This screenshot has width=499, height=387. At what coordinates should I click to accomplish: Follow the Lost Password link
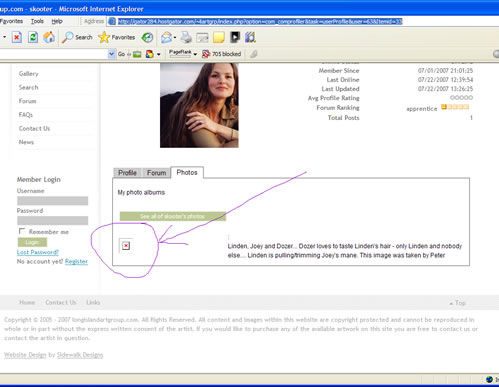pyautogui.click(x=38, y=252)
